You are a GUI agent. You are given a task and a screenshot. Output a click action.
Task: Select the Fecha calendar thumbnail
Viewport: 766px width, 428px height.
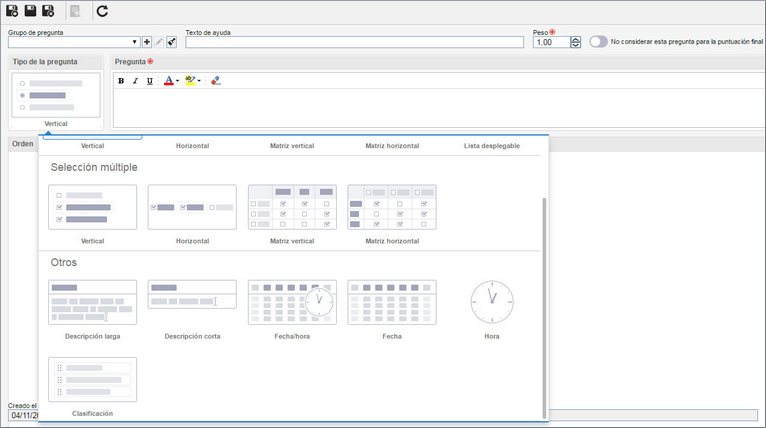point(392,302)
